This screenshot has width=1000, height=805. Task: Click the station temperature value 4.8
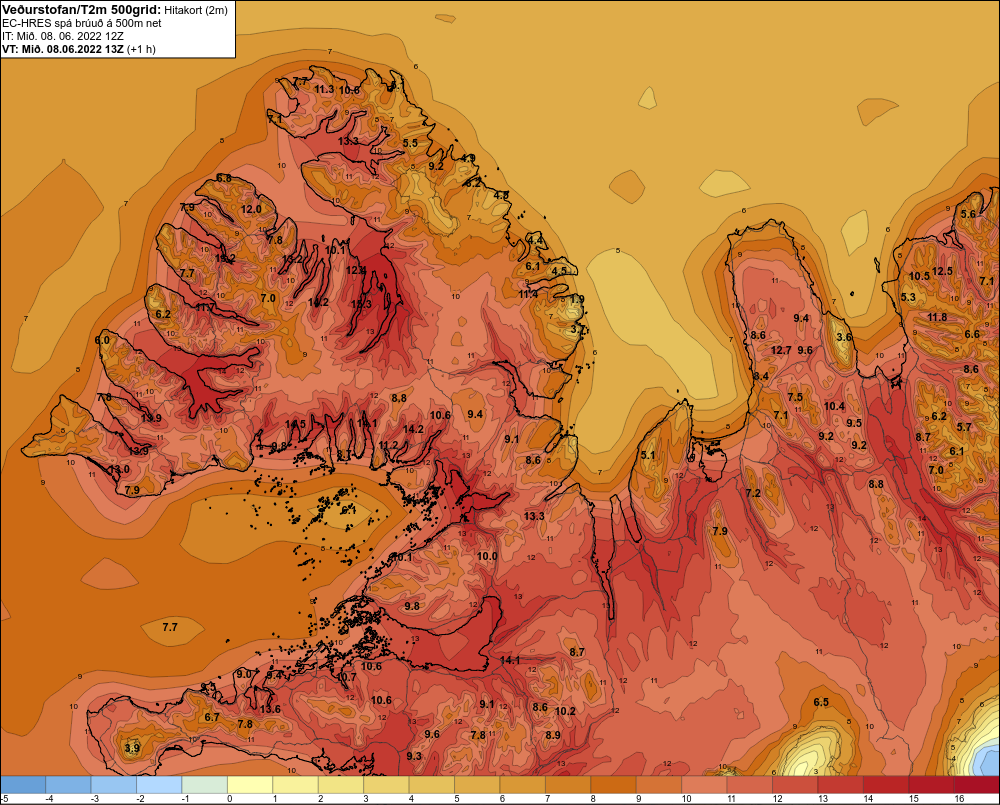pos(501,195)
